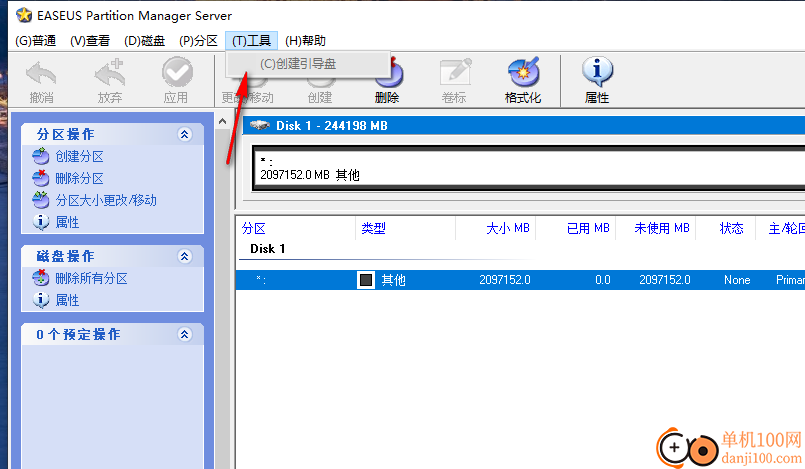Click the 删除所有分区 link
The image size is (805, 469).
[91, 278]
